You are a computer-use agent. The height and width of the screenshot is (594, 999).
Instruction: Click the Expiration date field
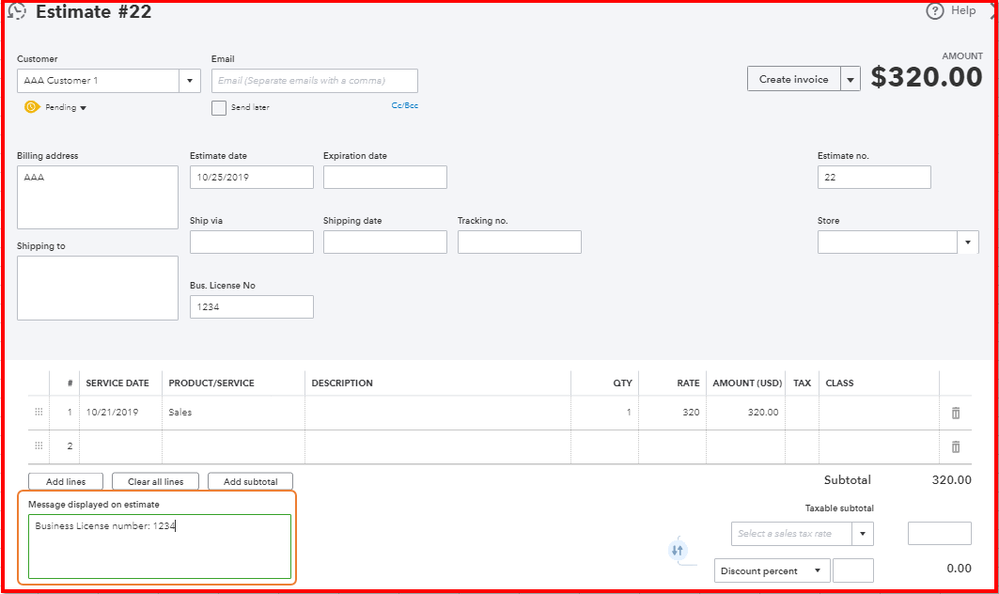tap(385, 177)
